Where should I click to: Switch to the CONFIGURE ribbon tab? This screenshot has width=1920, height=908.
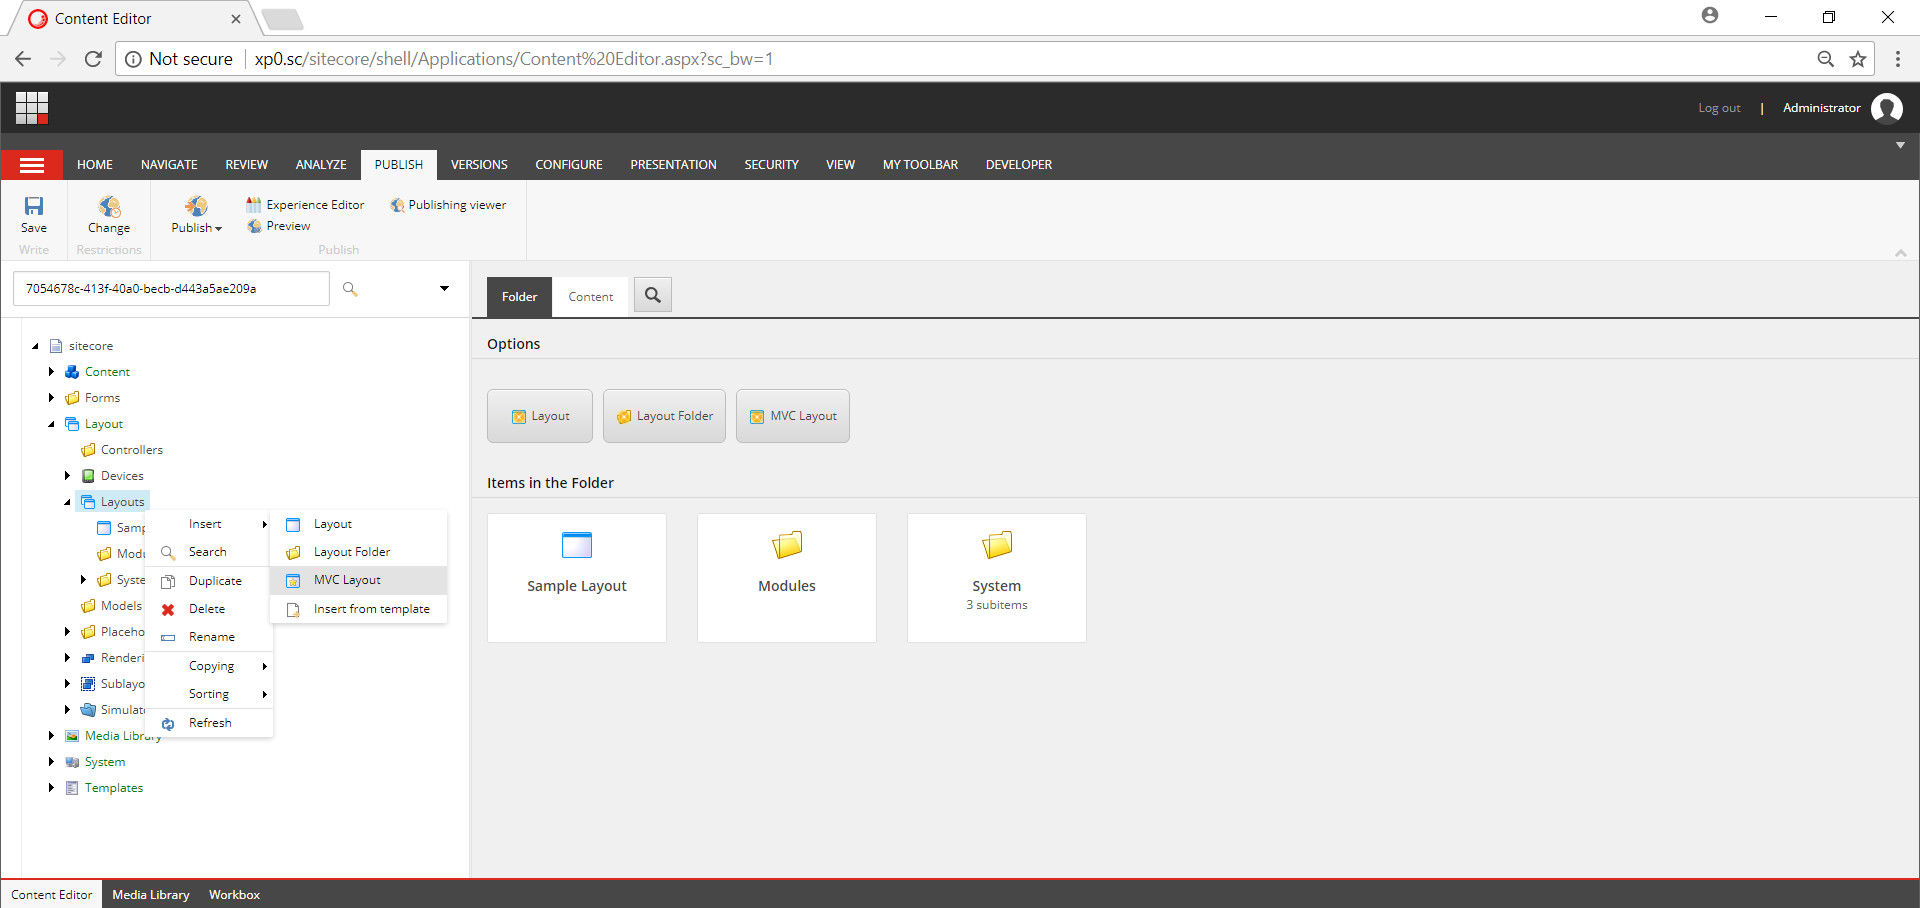[x=569, y=165]
